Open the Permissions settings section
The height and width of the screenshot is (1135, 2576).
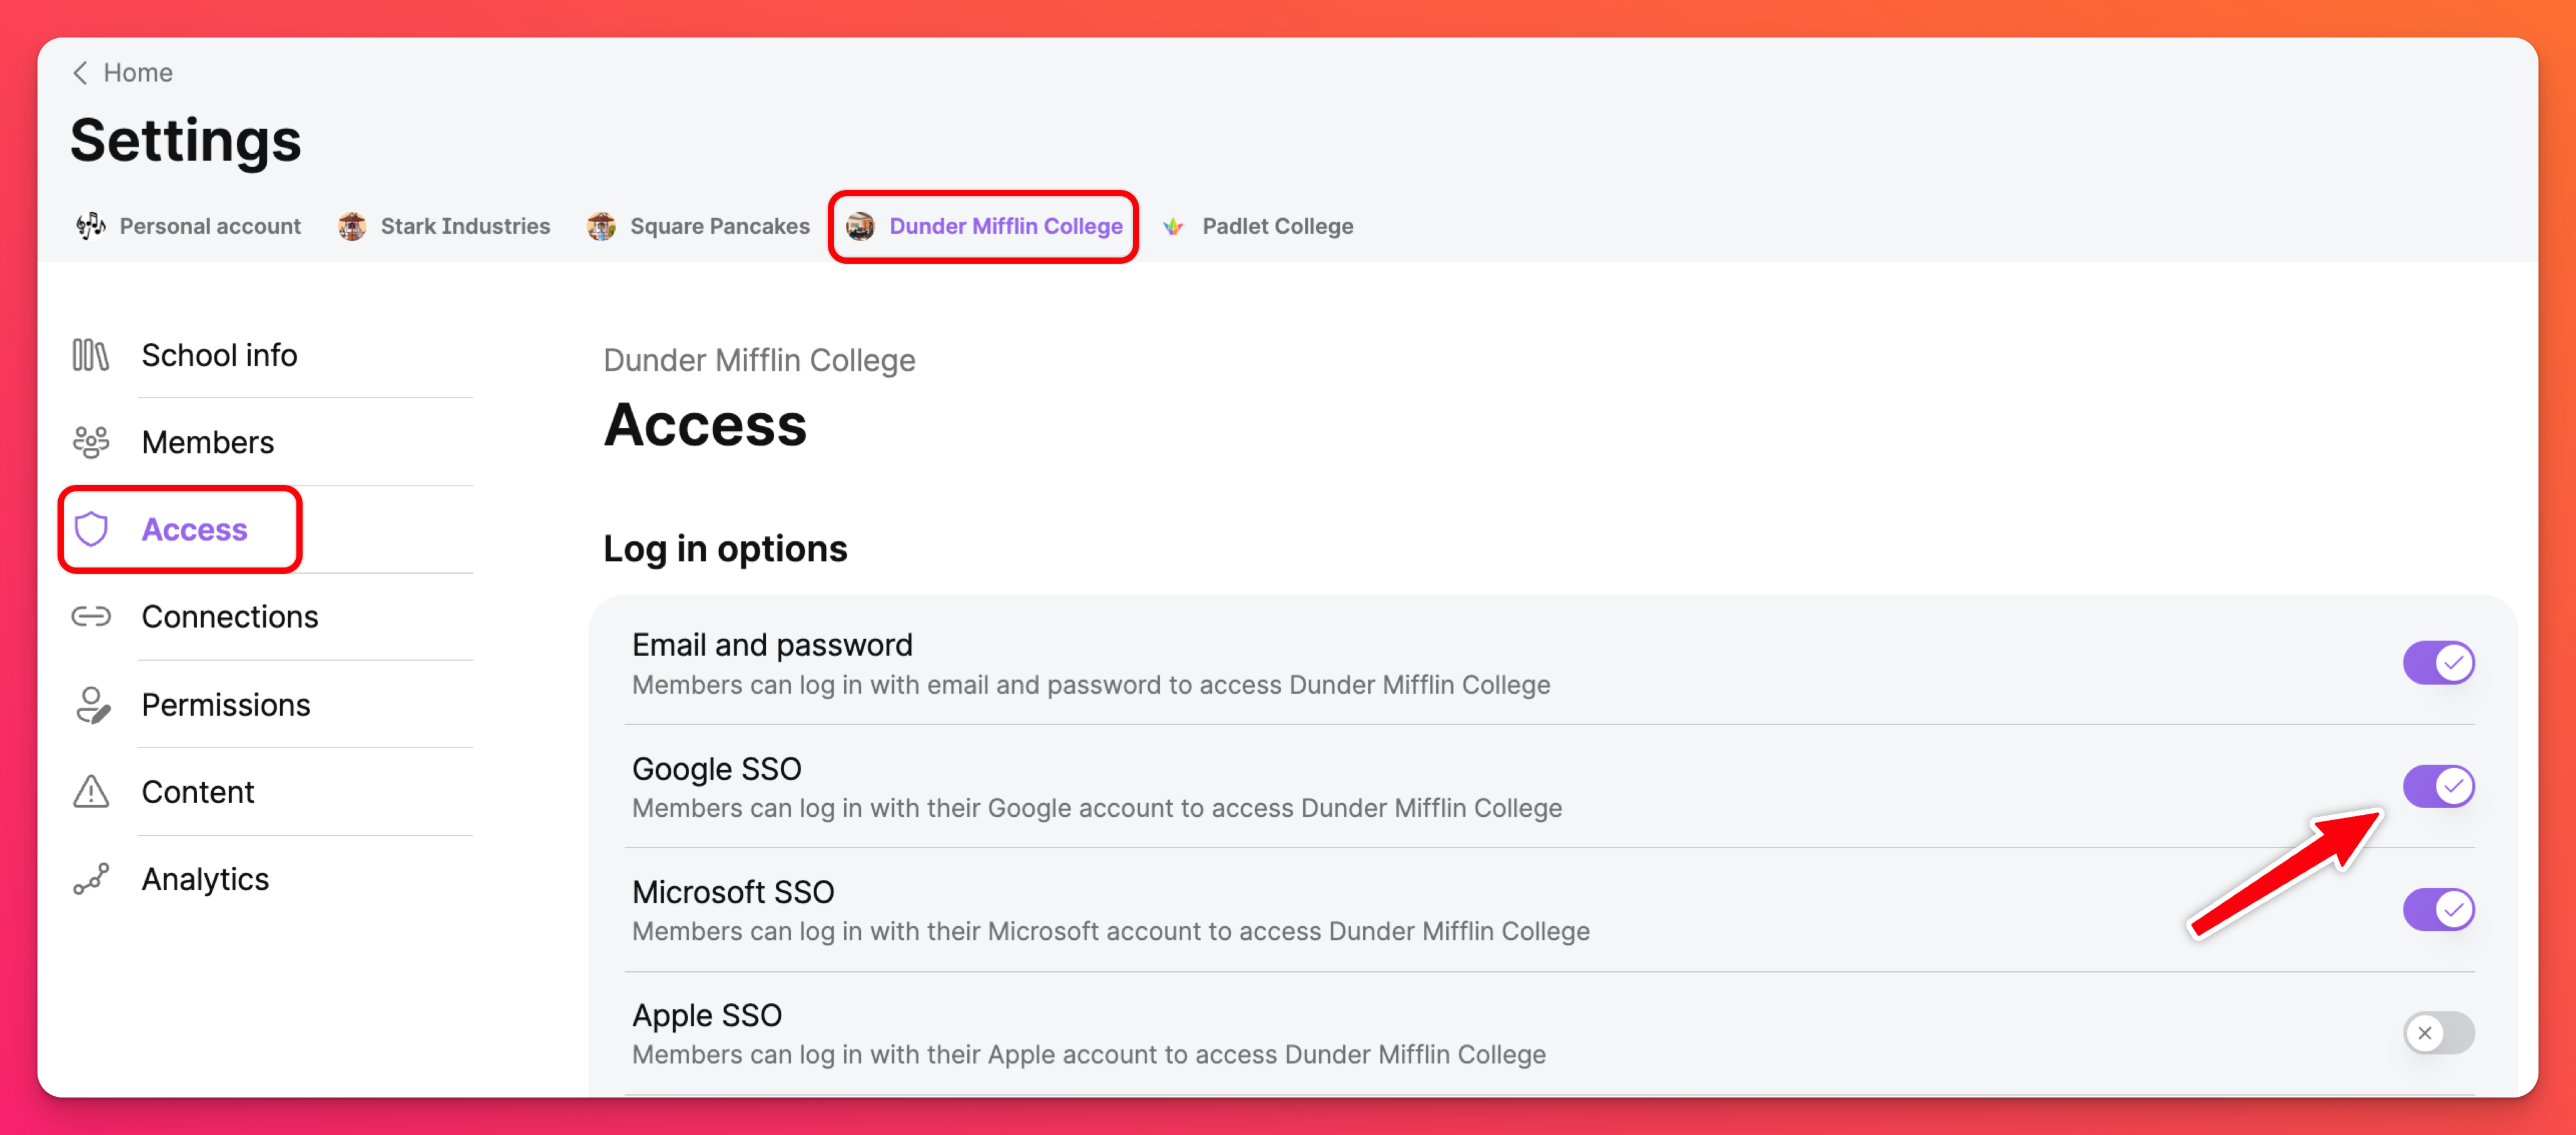225,704
